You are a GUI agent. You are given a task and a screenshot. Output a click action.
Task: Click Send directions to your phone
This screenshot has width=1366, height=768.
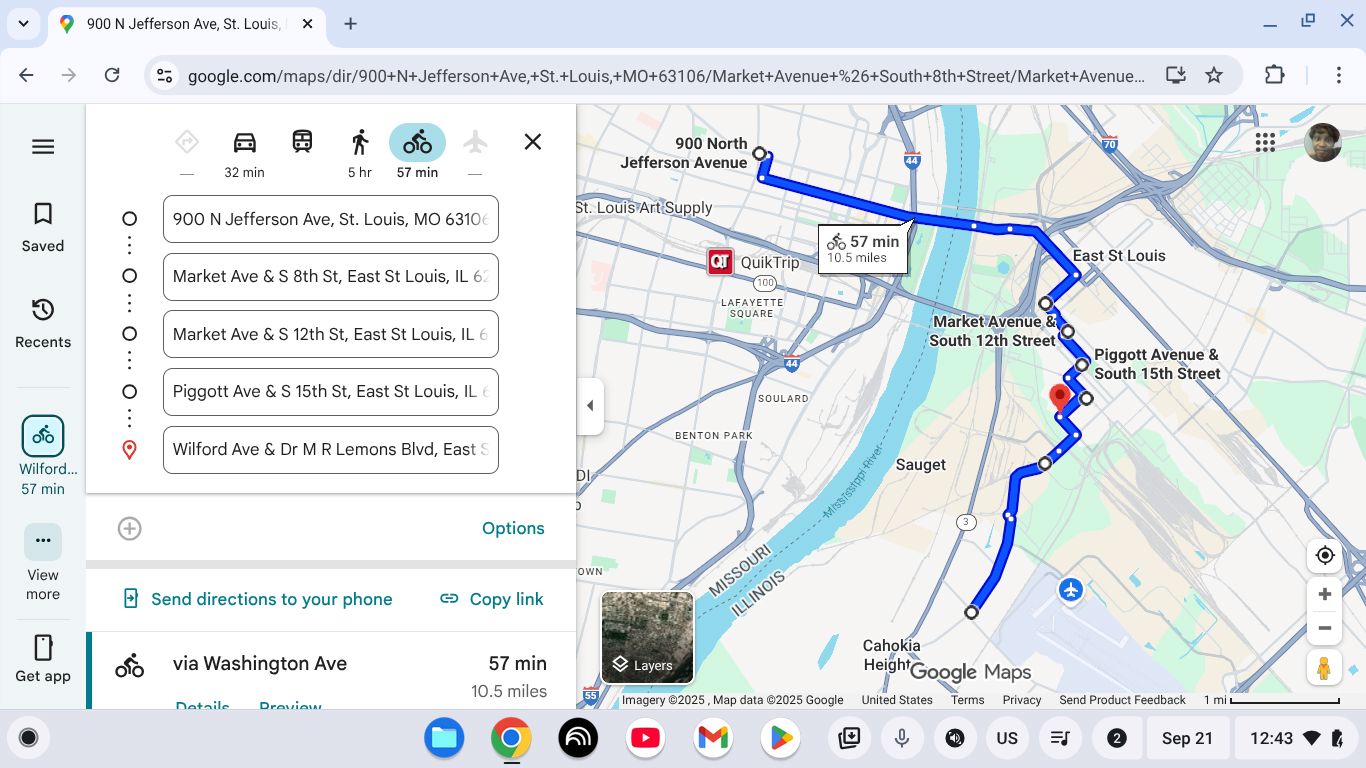pyautogui.click(x=258, y=599)
